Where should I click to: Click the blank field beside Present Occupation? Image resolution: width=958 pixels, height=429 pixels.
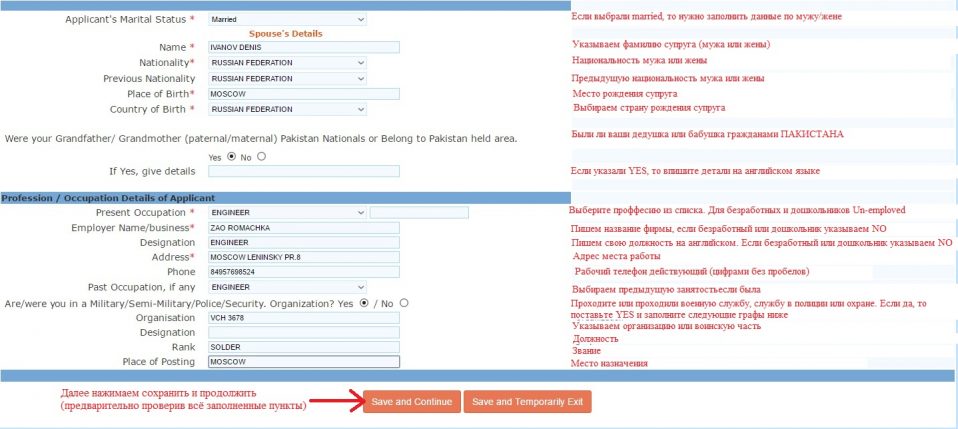click(x=419, y=213)
